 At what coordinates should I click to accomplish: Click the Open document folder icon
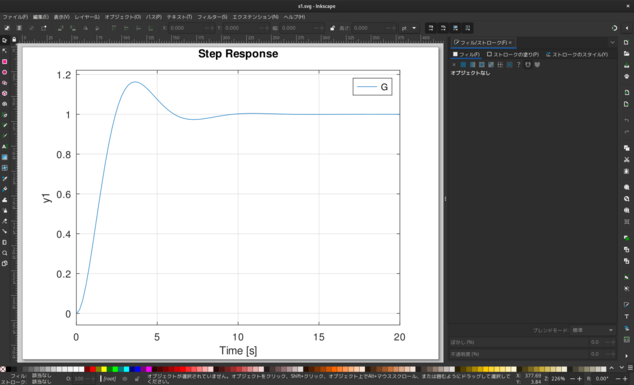click(x=626, y=53)
